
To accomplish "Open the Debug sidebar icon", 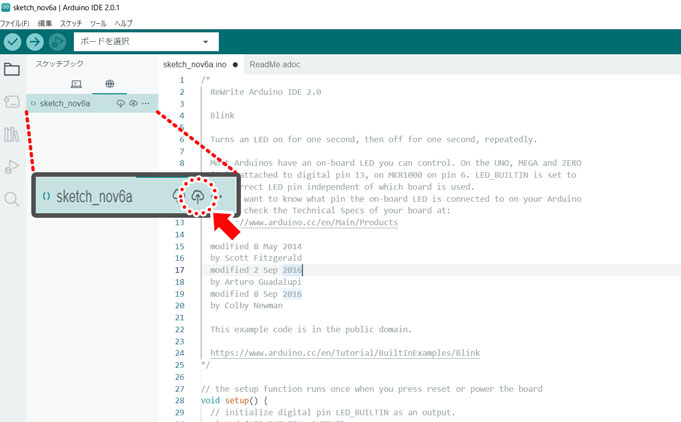I will (12, 167).
